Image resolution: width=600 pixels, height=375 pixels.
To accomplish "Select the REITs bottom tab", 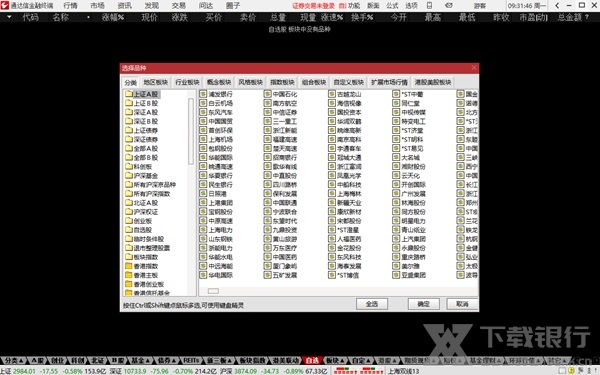I will click(191, 360).
